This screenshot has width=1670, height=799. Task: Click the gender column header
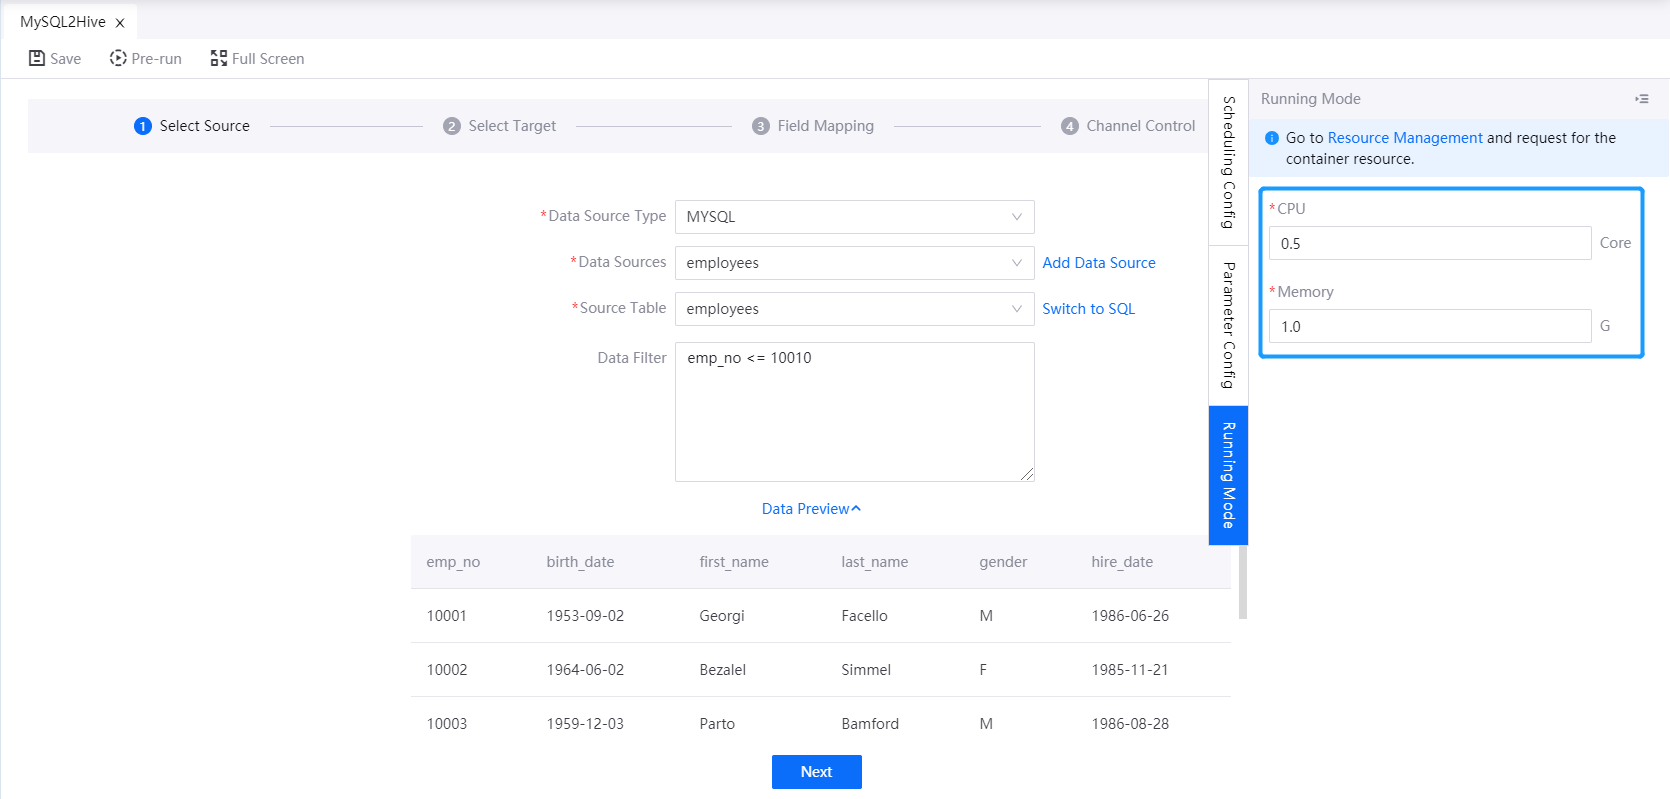(x=1003, y=562)
